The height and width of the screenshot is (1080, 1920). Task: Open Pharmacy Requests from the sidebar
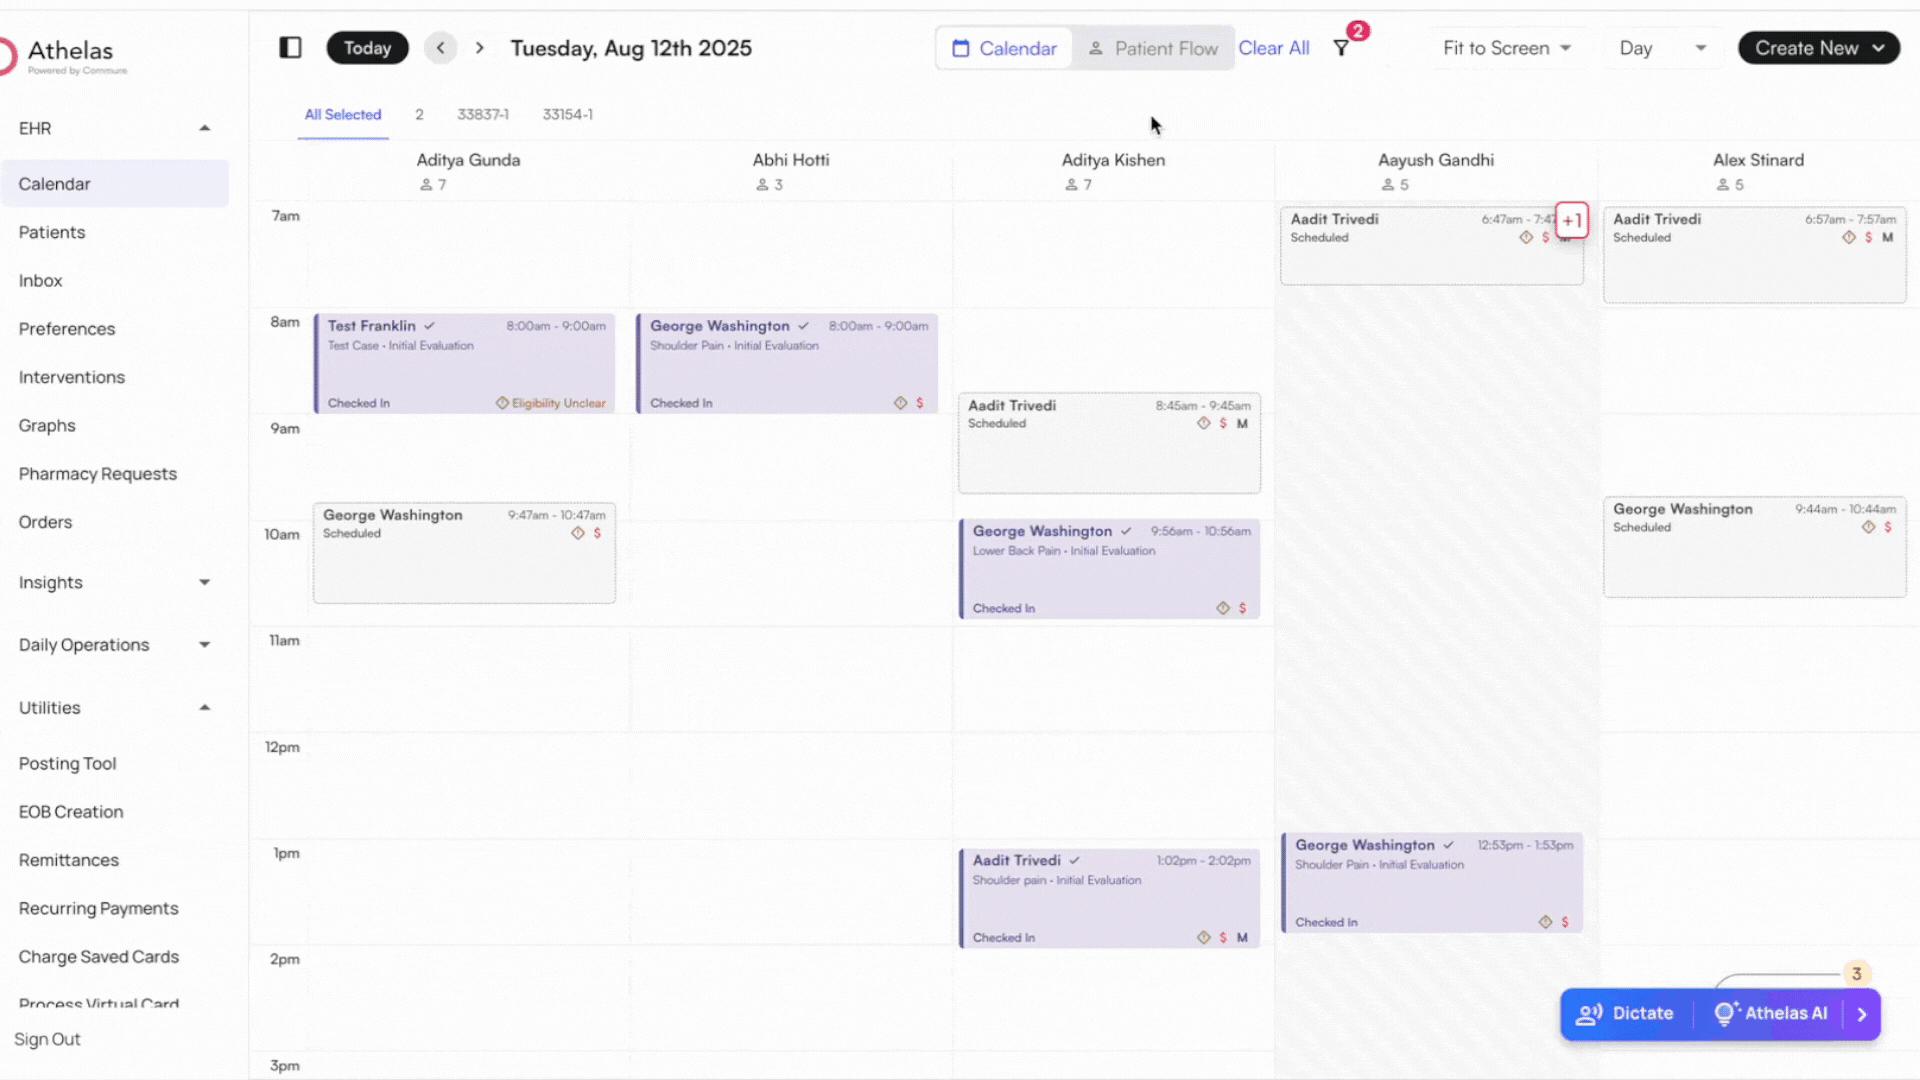(98, 473)
